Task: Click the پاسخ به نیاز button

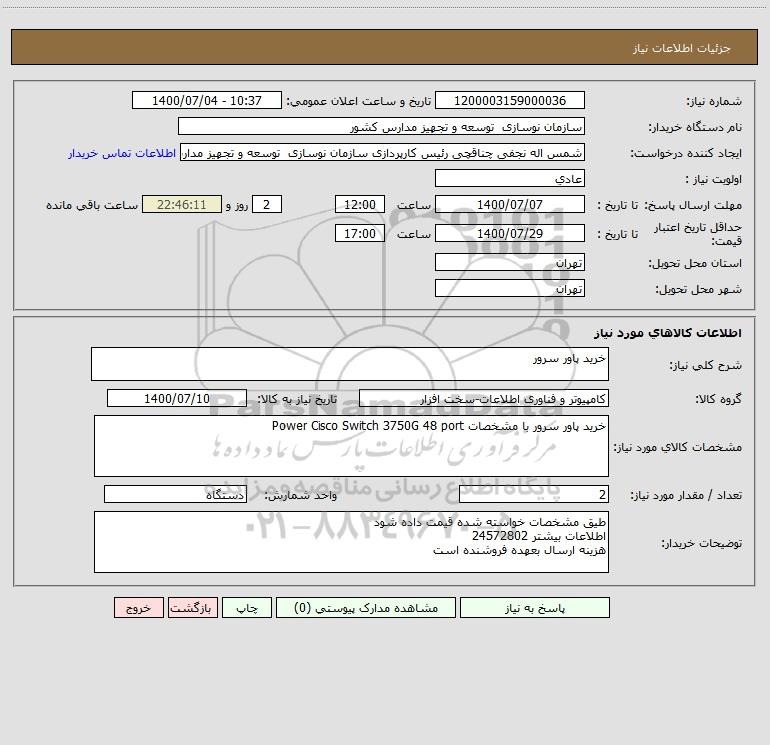Action: click(x=535, y=608)
